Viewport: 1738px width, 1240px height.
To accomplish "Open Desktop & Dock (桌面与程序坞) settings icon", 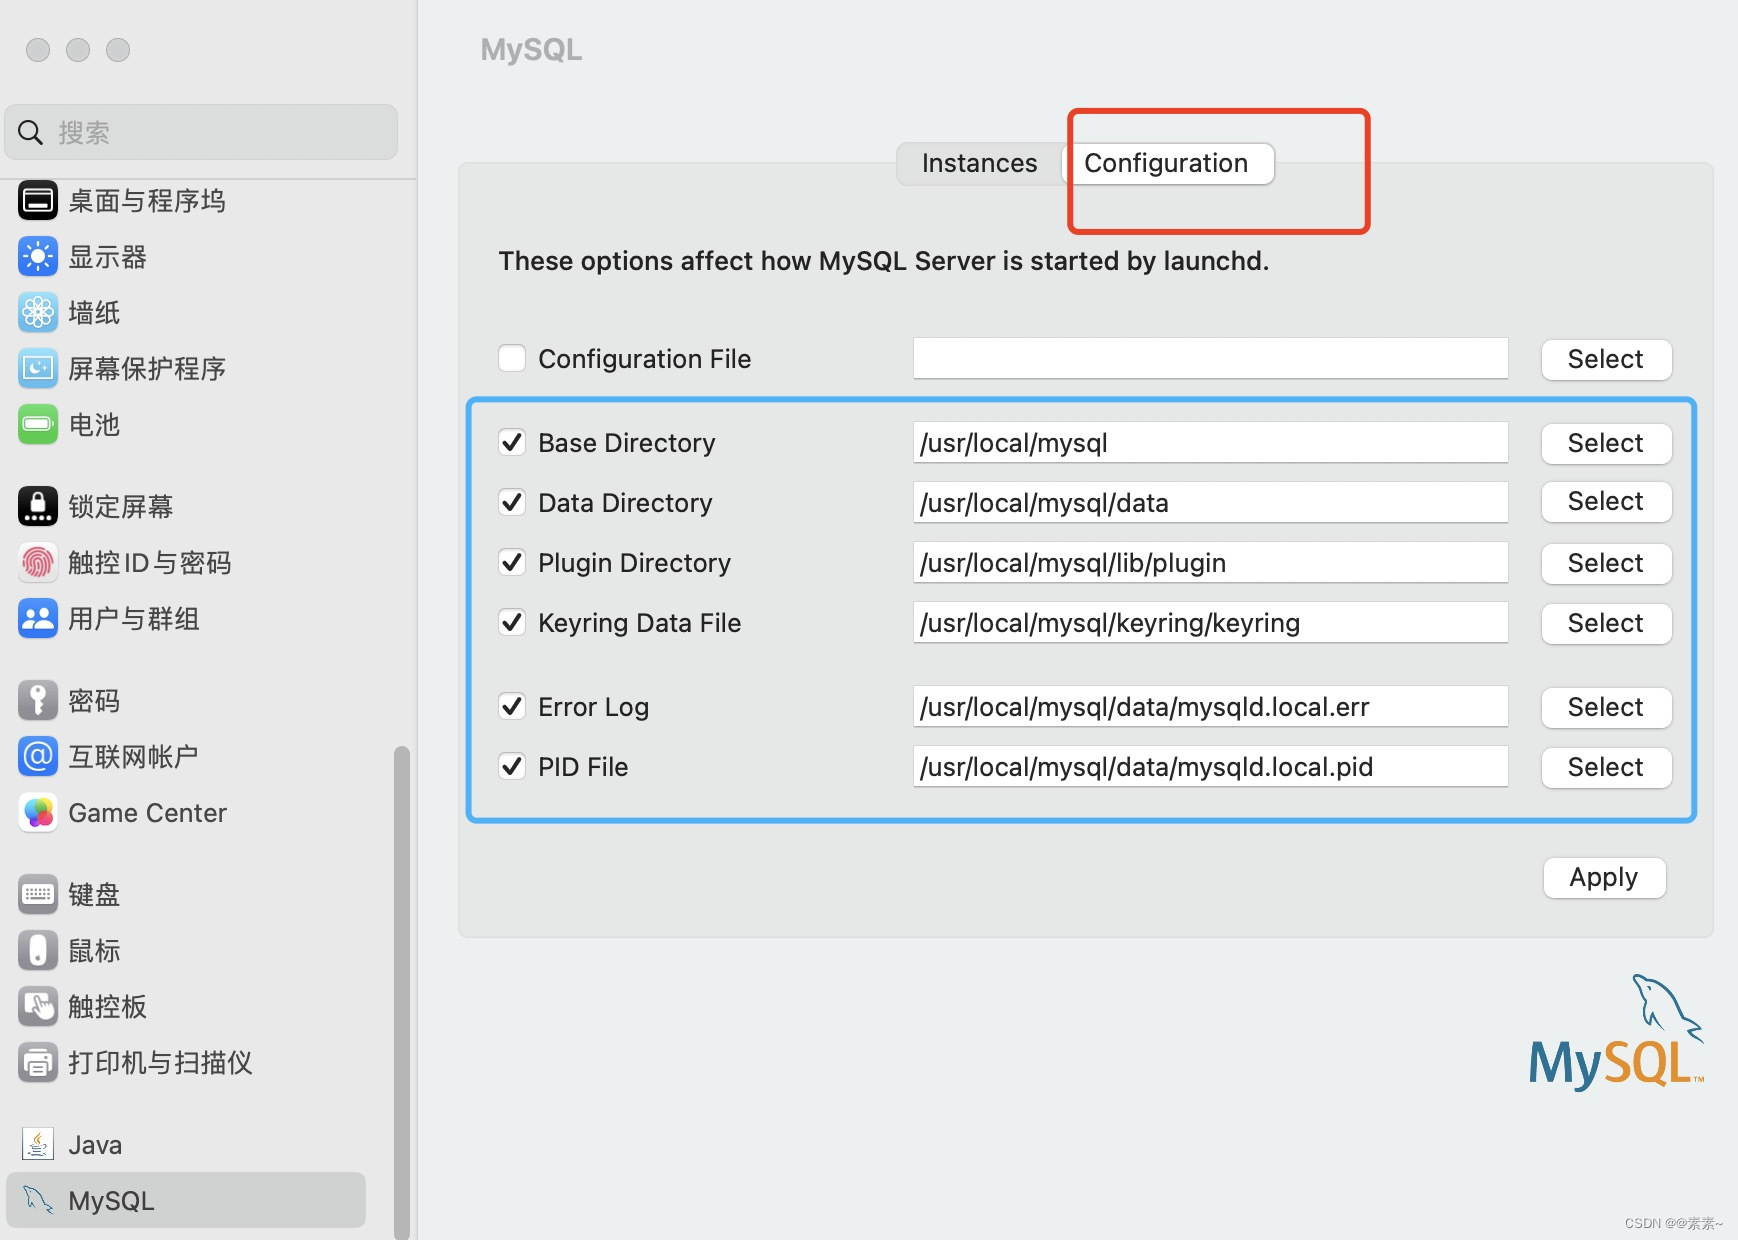I will coord(38,201).
